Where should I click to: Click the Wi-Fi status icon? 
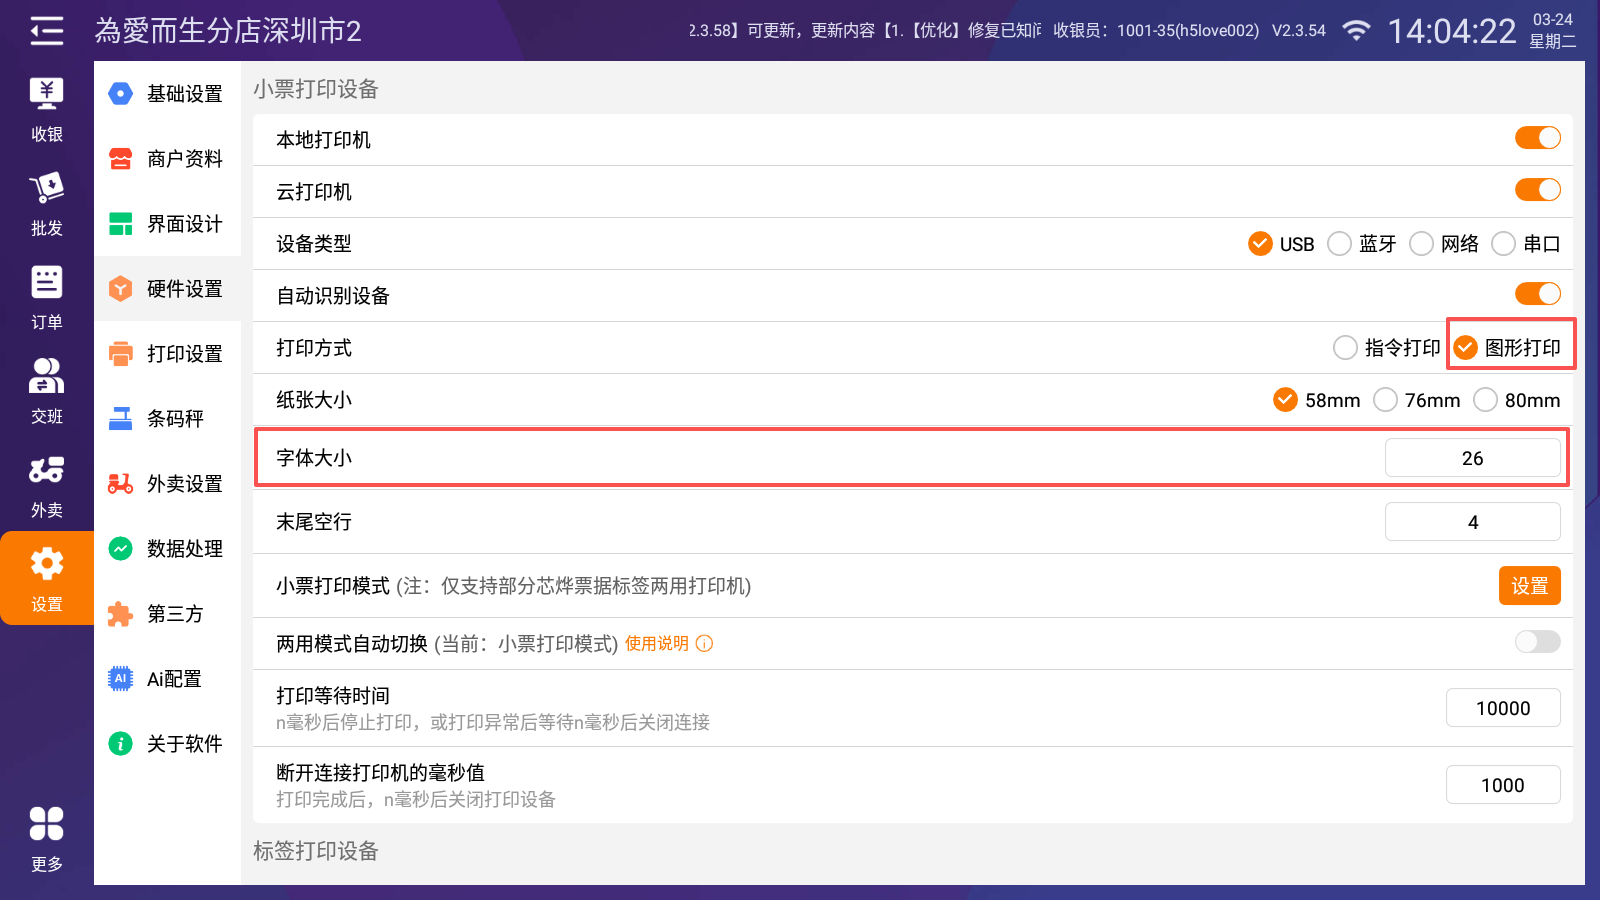click(x=1356, y=31)
